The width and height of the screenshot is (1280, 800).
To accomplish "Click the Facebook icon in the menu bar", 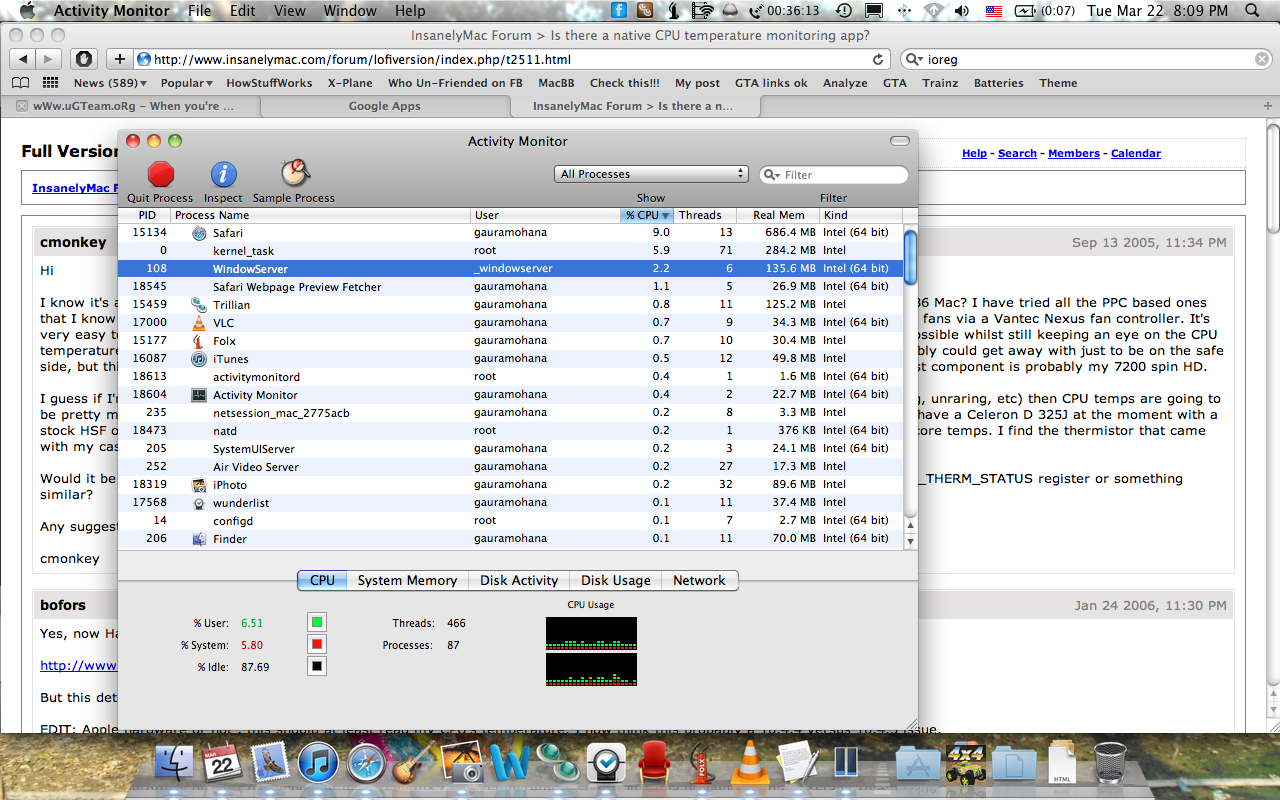I will click(x=619, y=11).
